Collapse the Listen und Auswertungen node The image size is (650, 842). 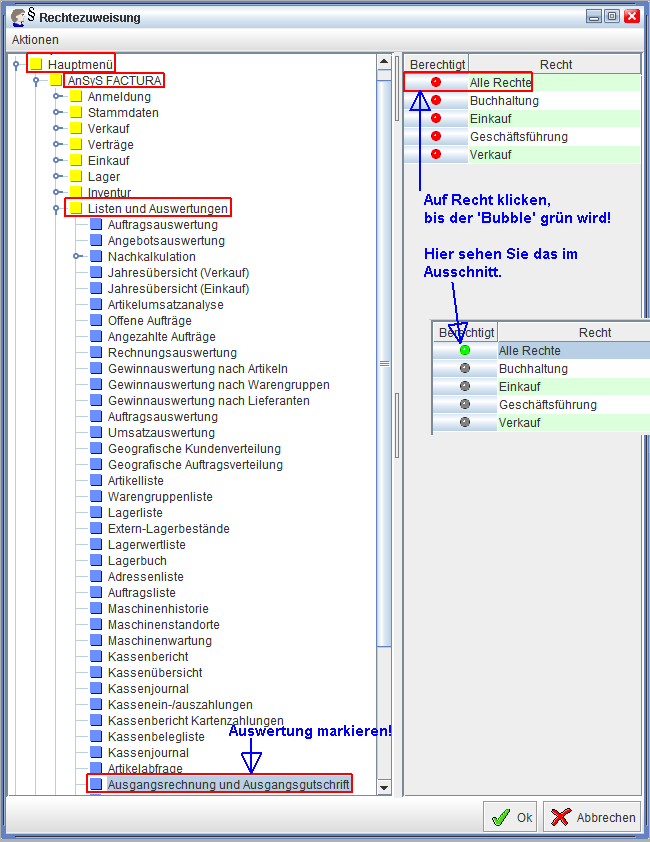(57, 209)
